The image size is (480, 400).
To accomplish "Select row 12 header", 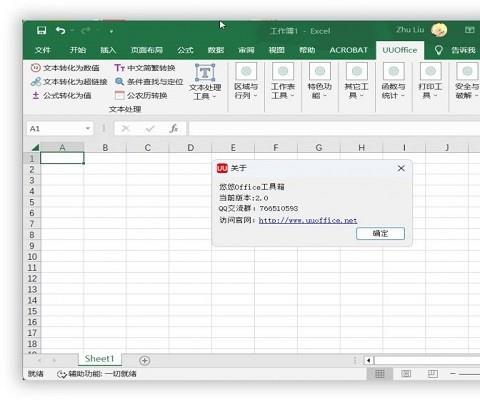I will coord(32,279).
